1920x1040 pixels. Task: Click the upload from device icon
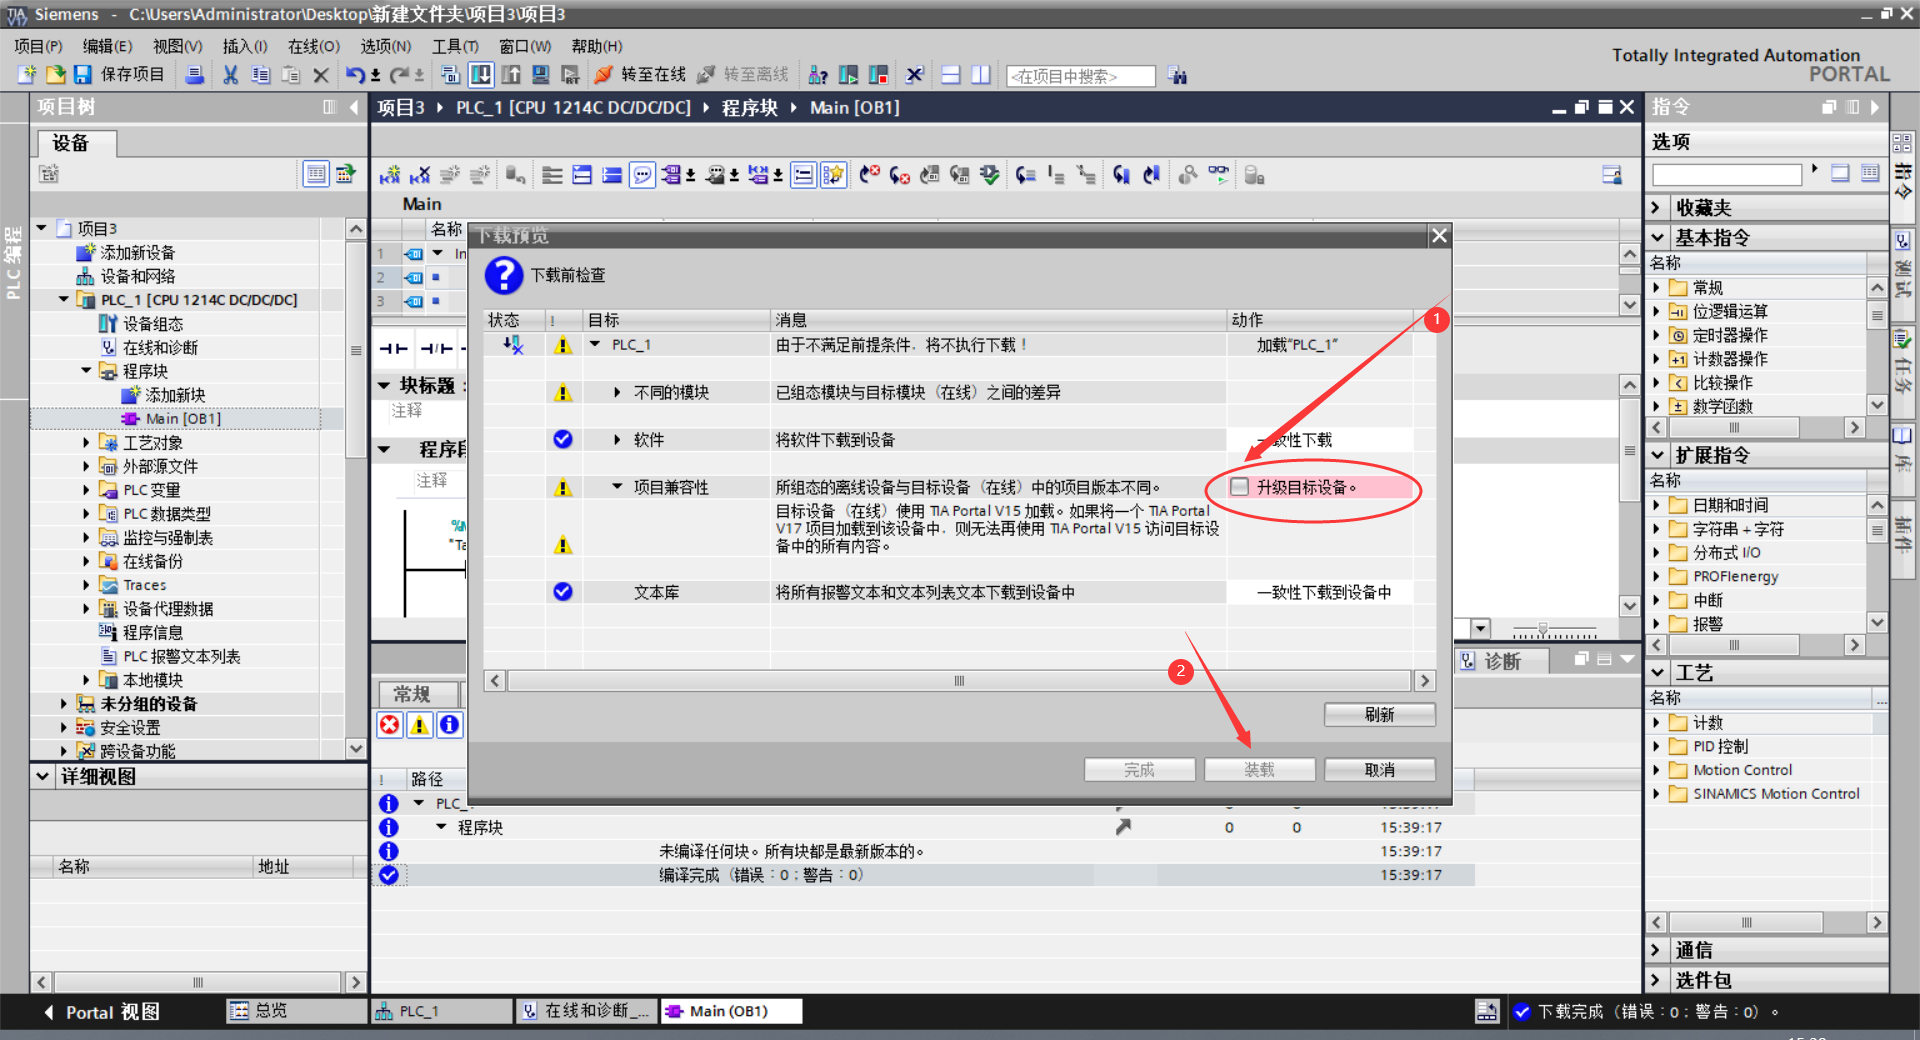tap(511, 75)
